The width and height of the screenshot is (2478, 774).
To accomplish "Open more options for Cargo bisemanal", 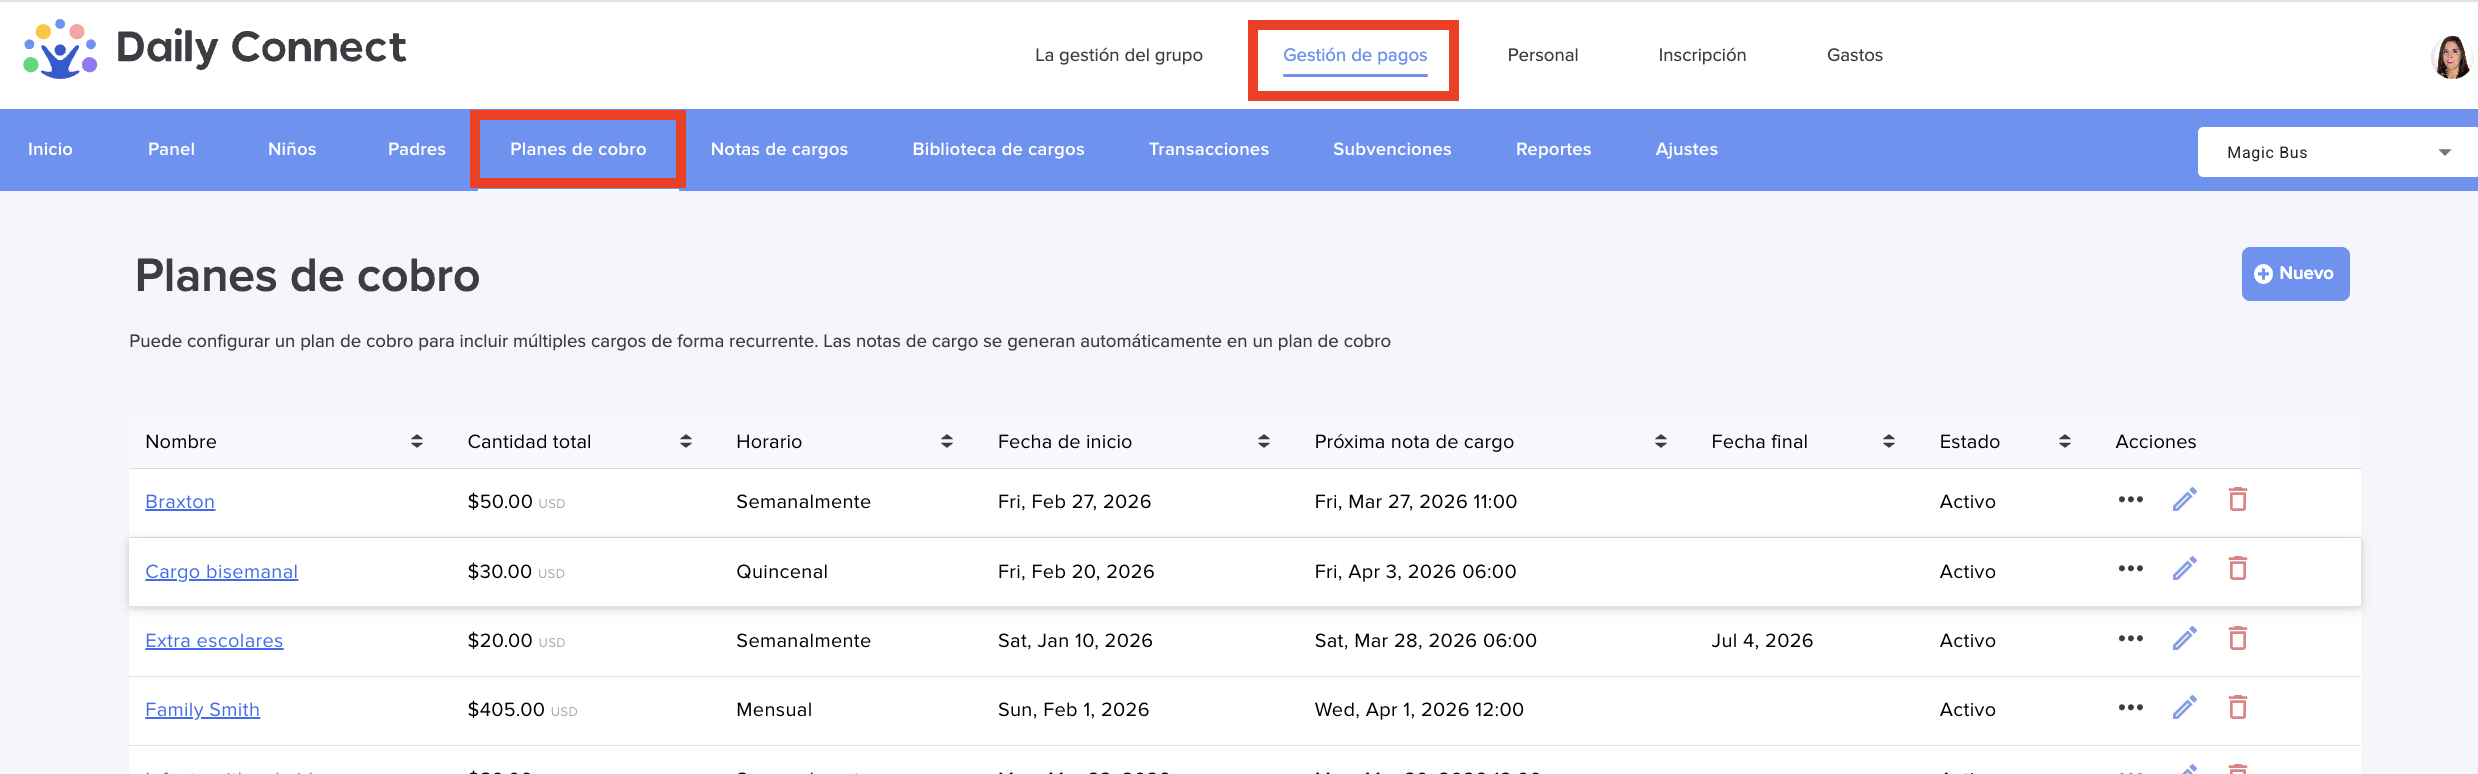I will pyautogui.click(x=2130, y=569).
